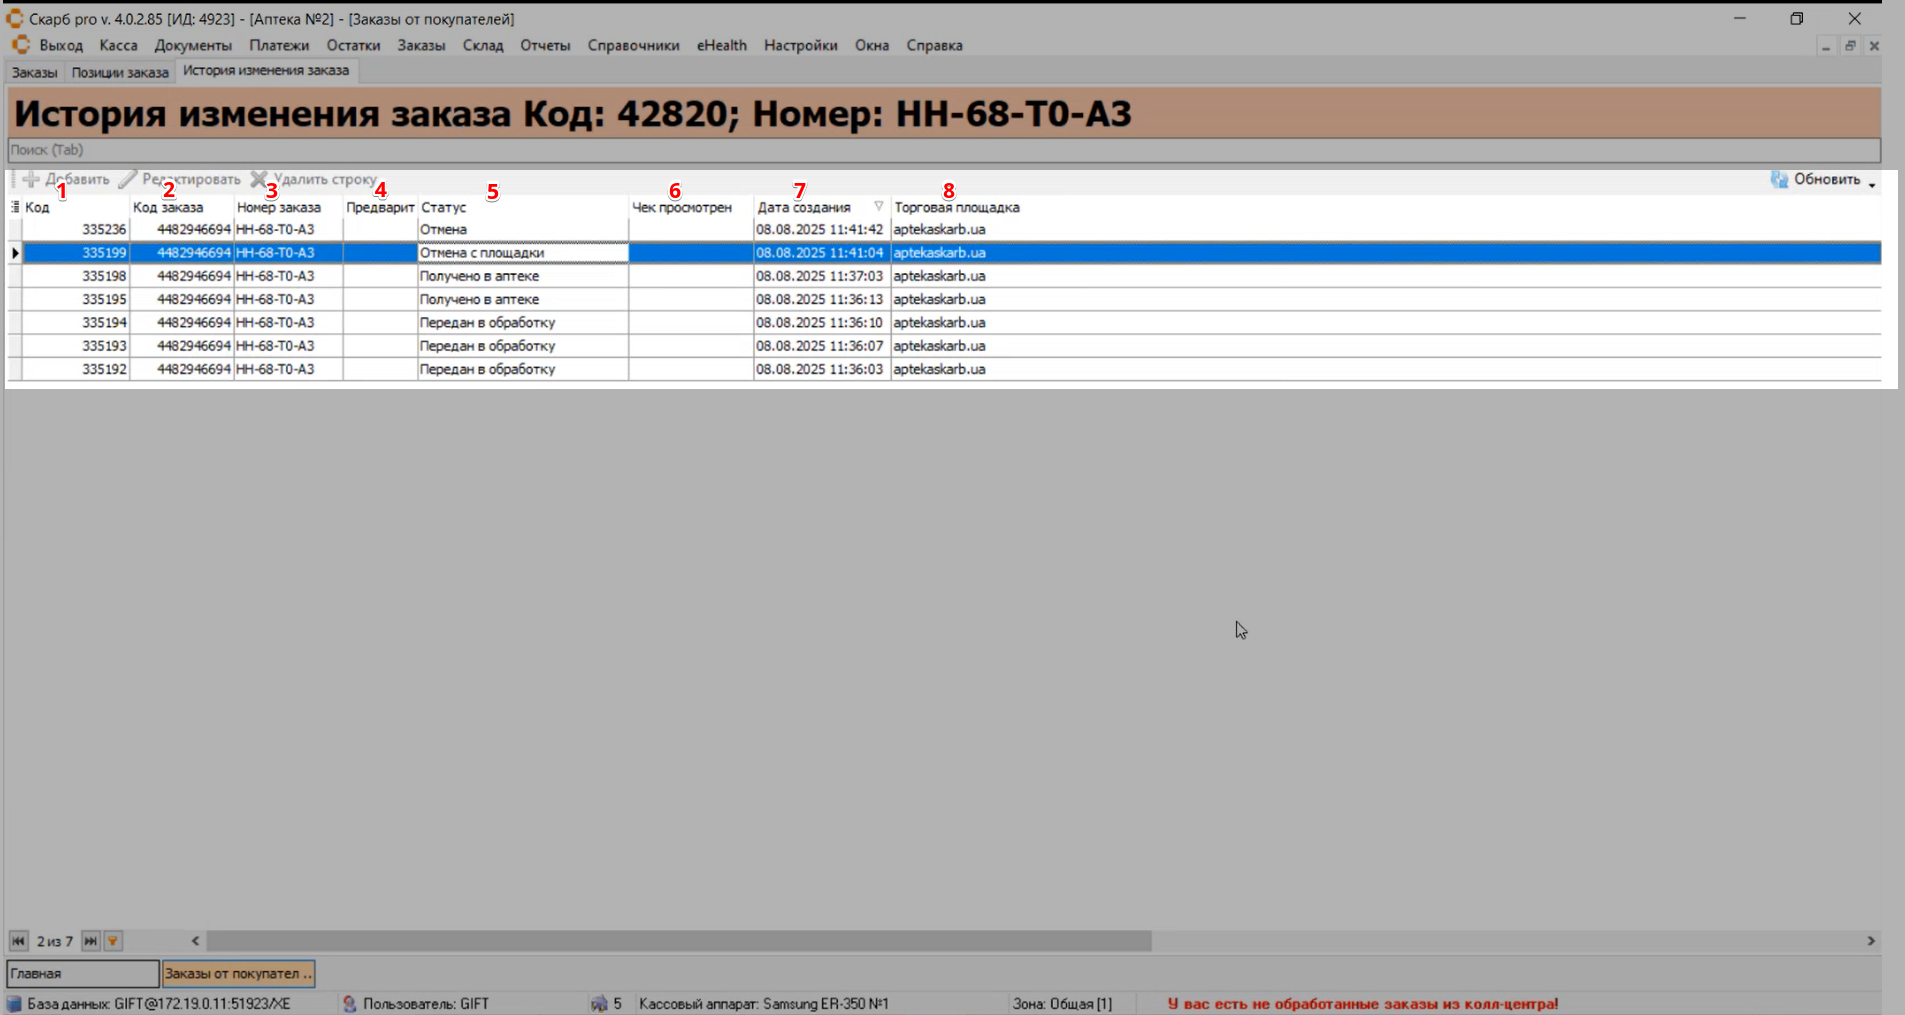This screenshot has width=1905, height=1015.
Task: Open the Дата создания column filter dropdown
Action: (878, 207)
